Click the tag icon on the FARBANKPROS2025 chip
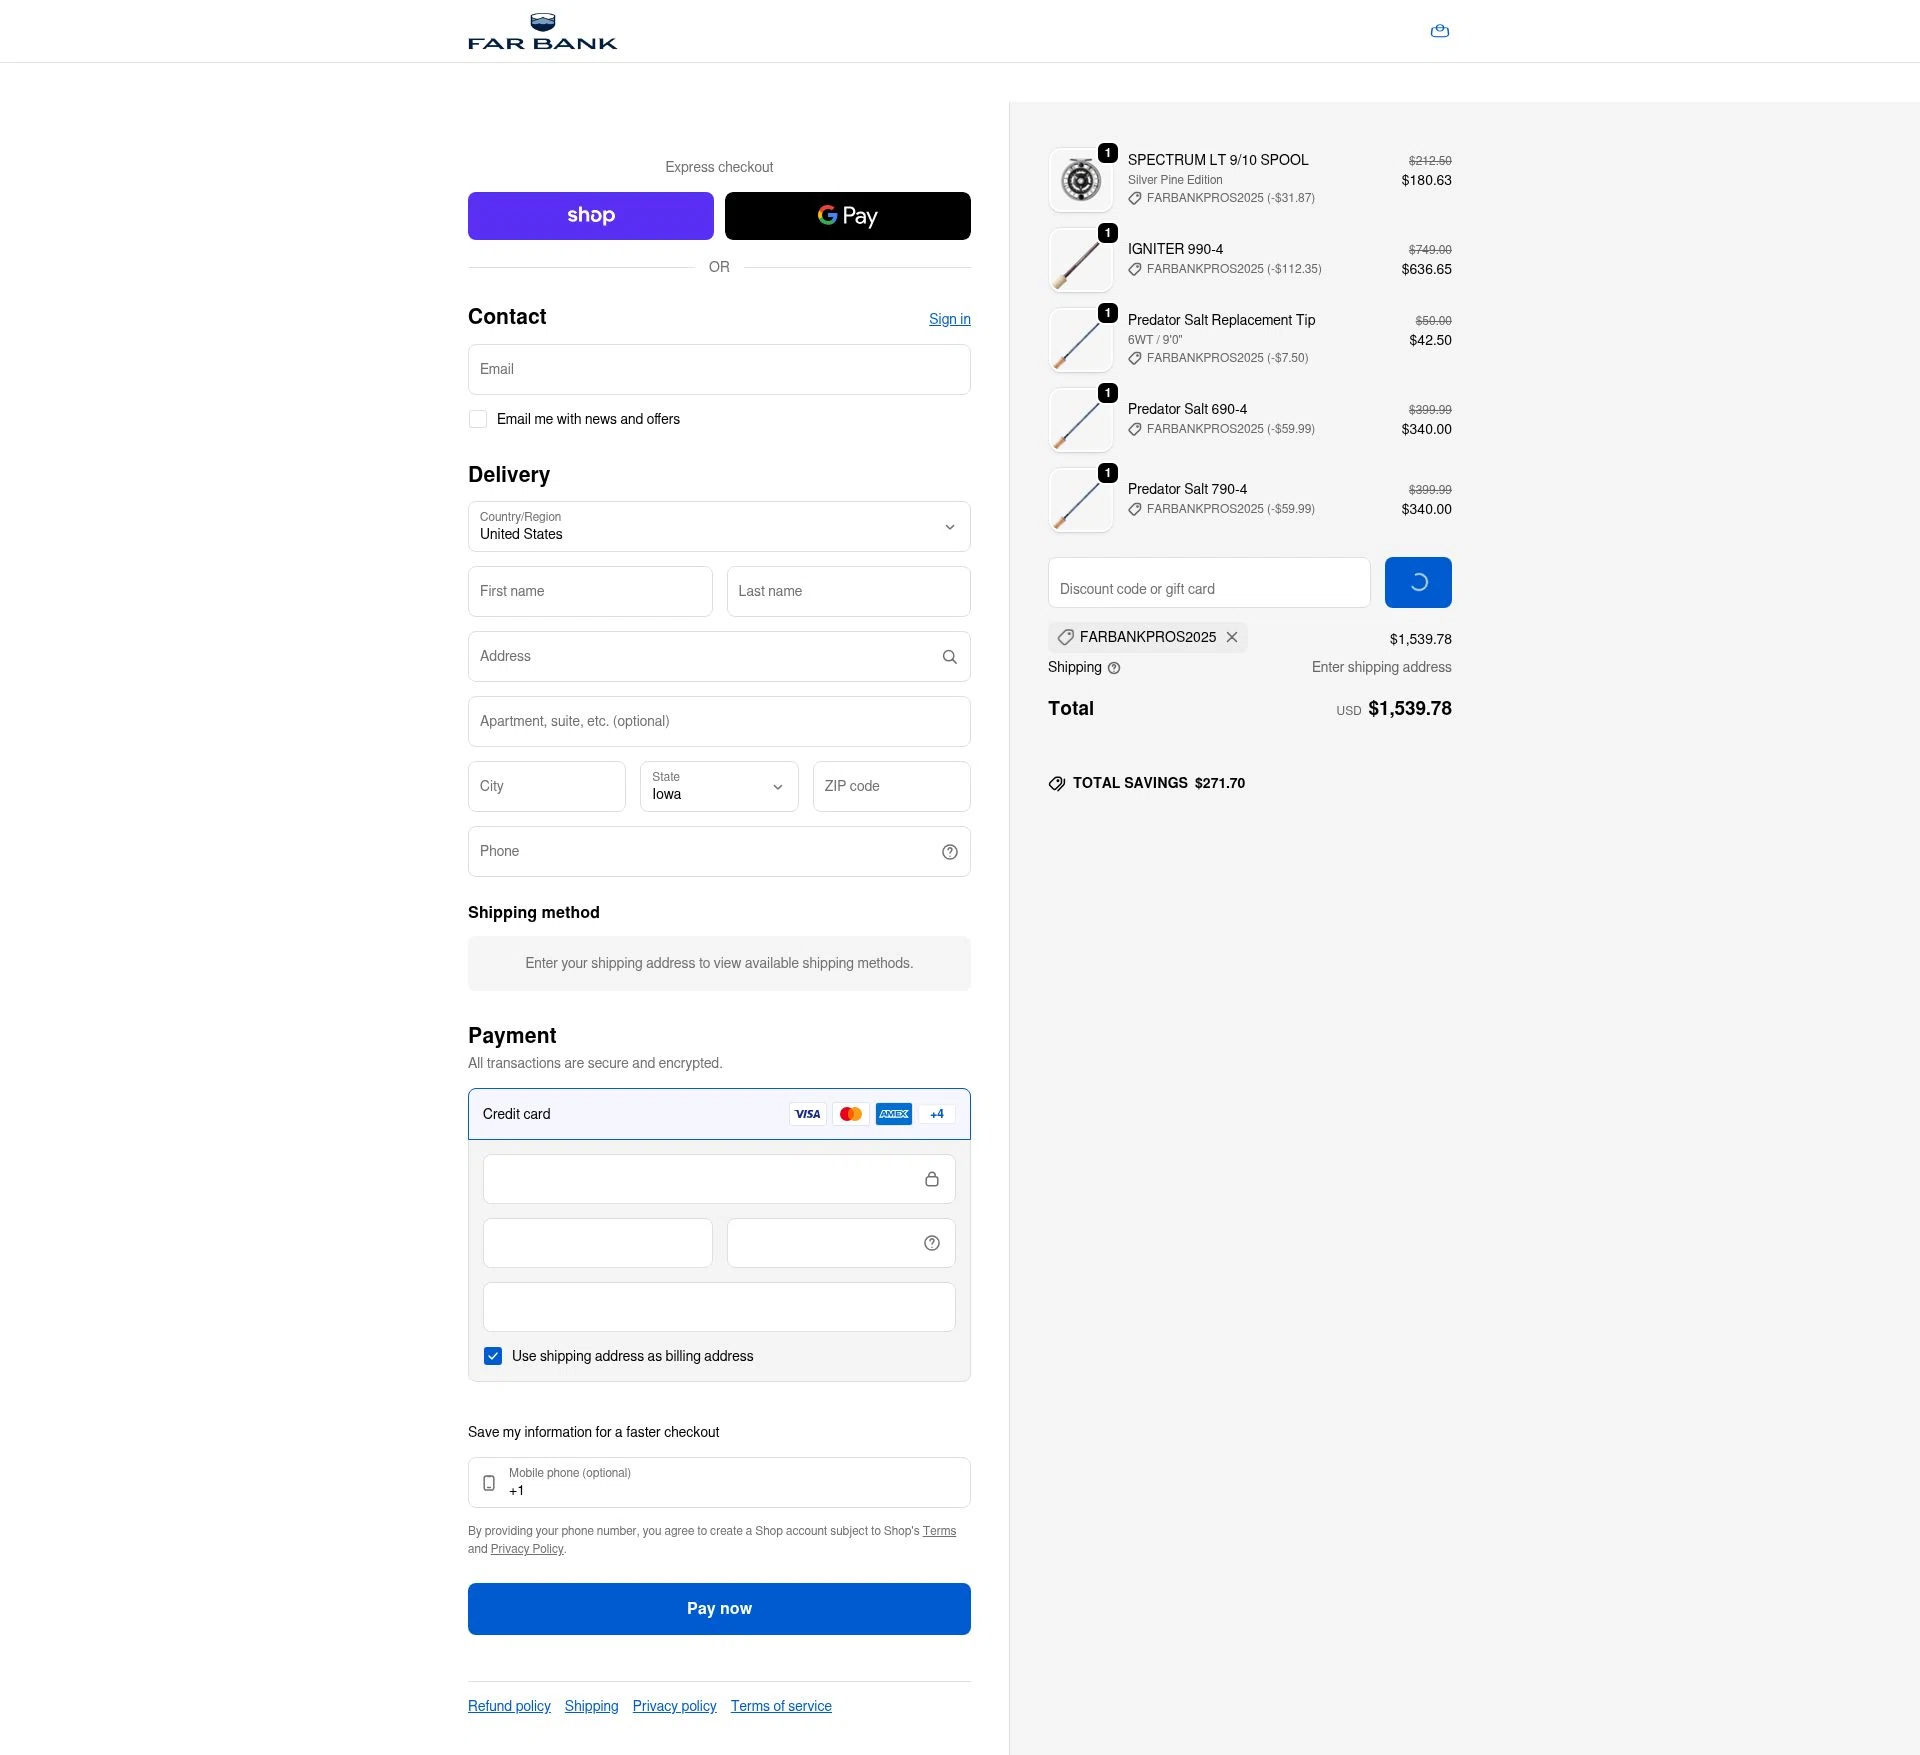The height and width of the screenshot is (1755, 1920). 1066,637
